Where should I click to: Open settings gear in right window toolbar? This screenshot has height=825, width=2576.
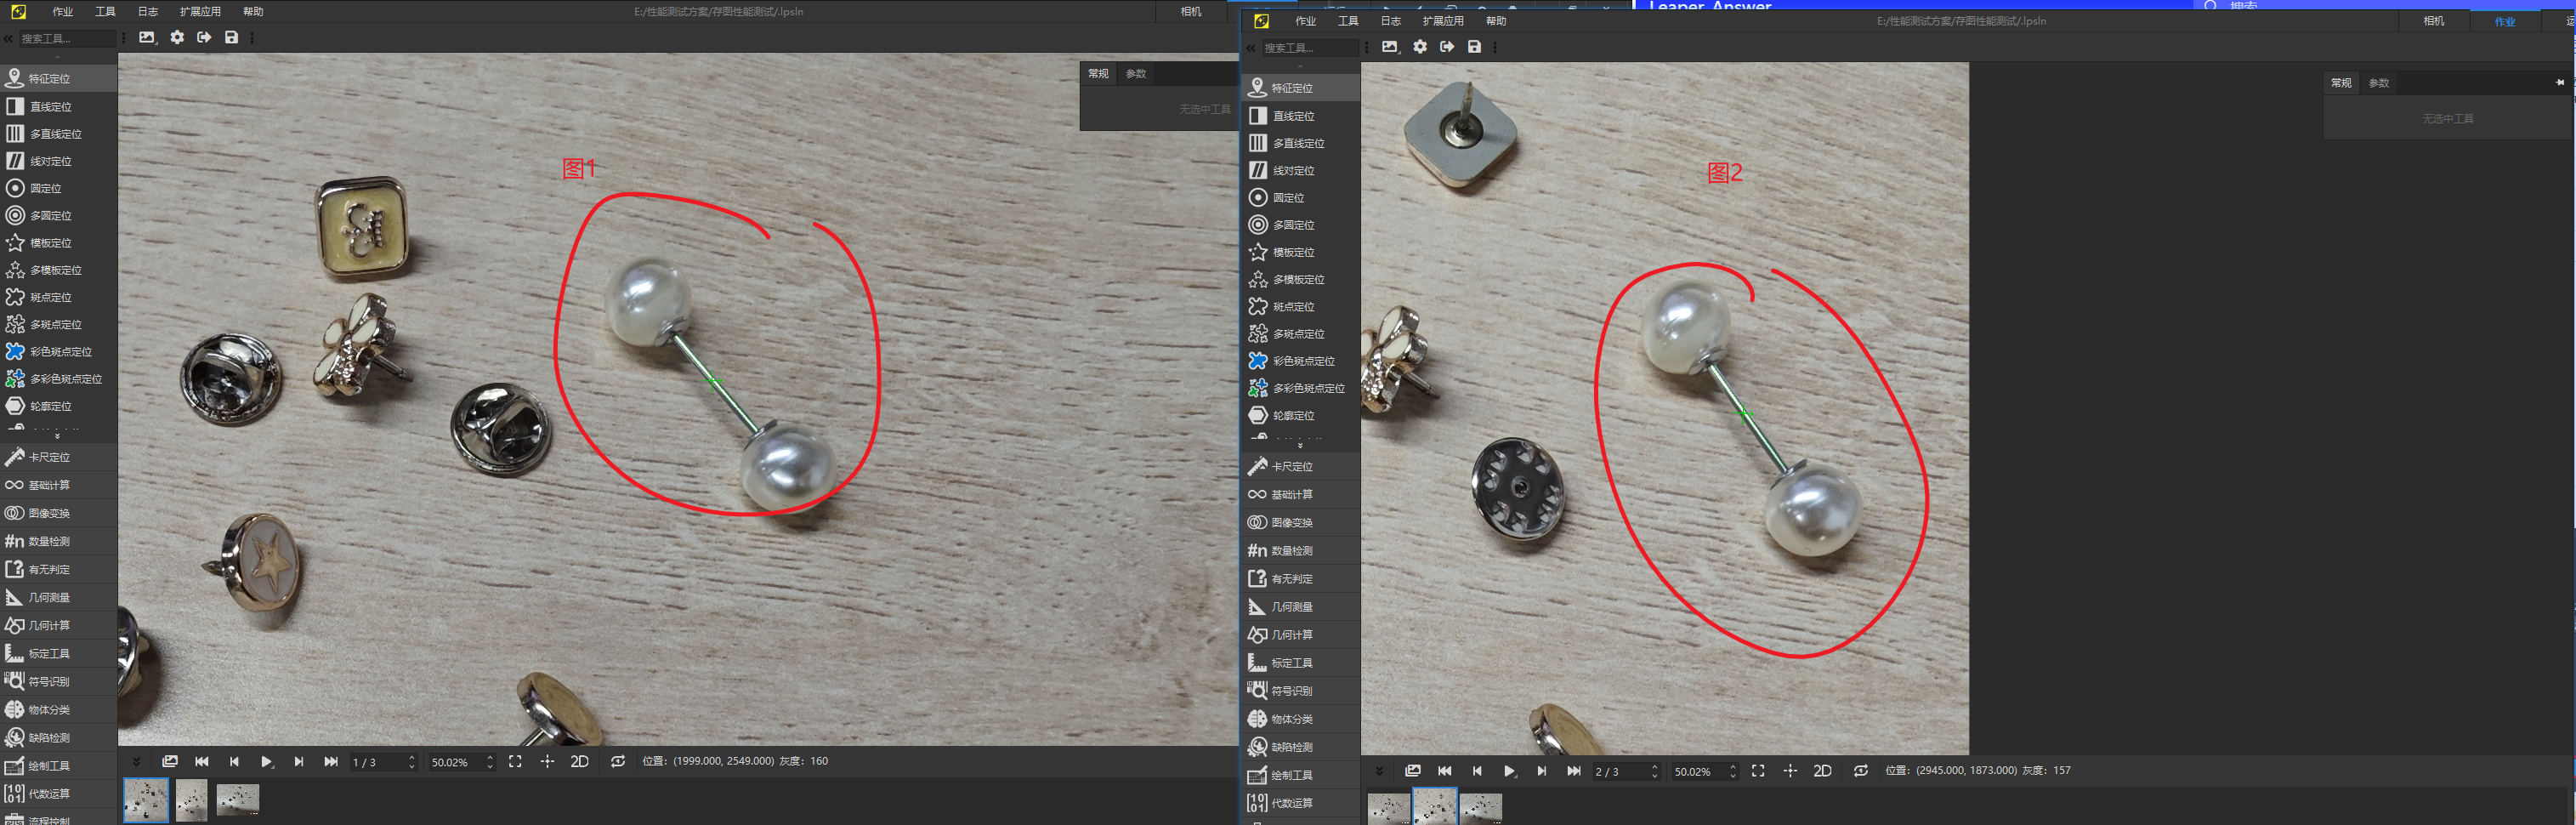[x=1420, y=47]
